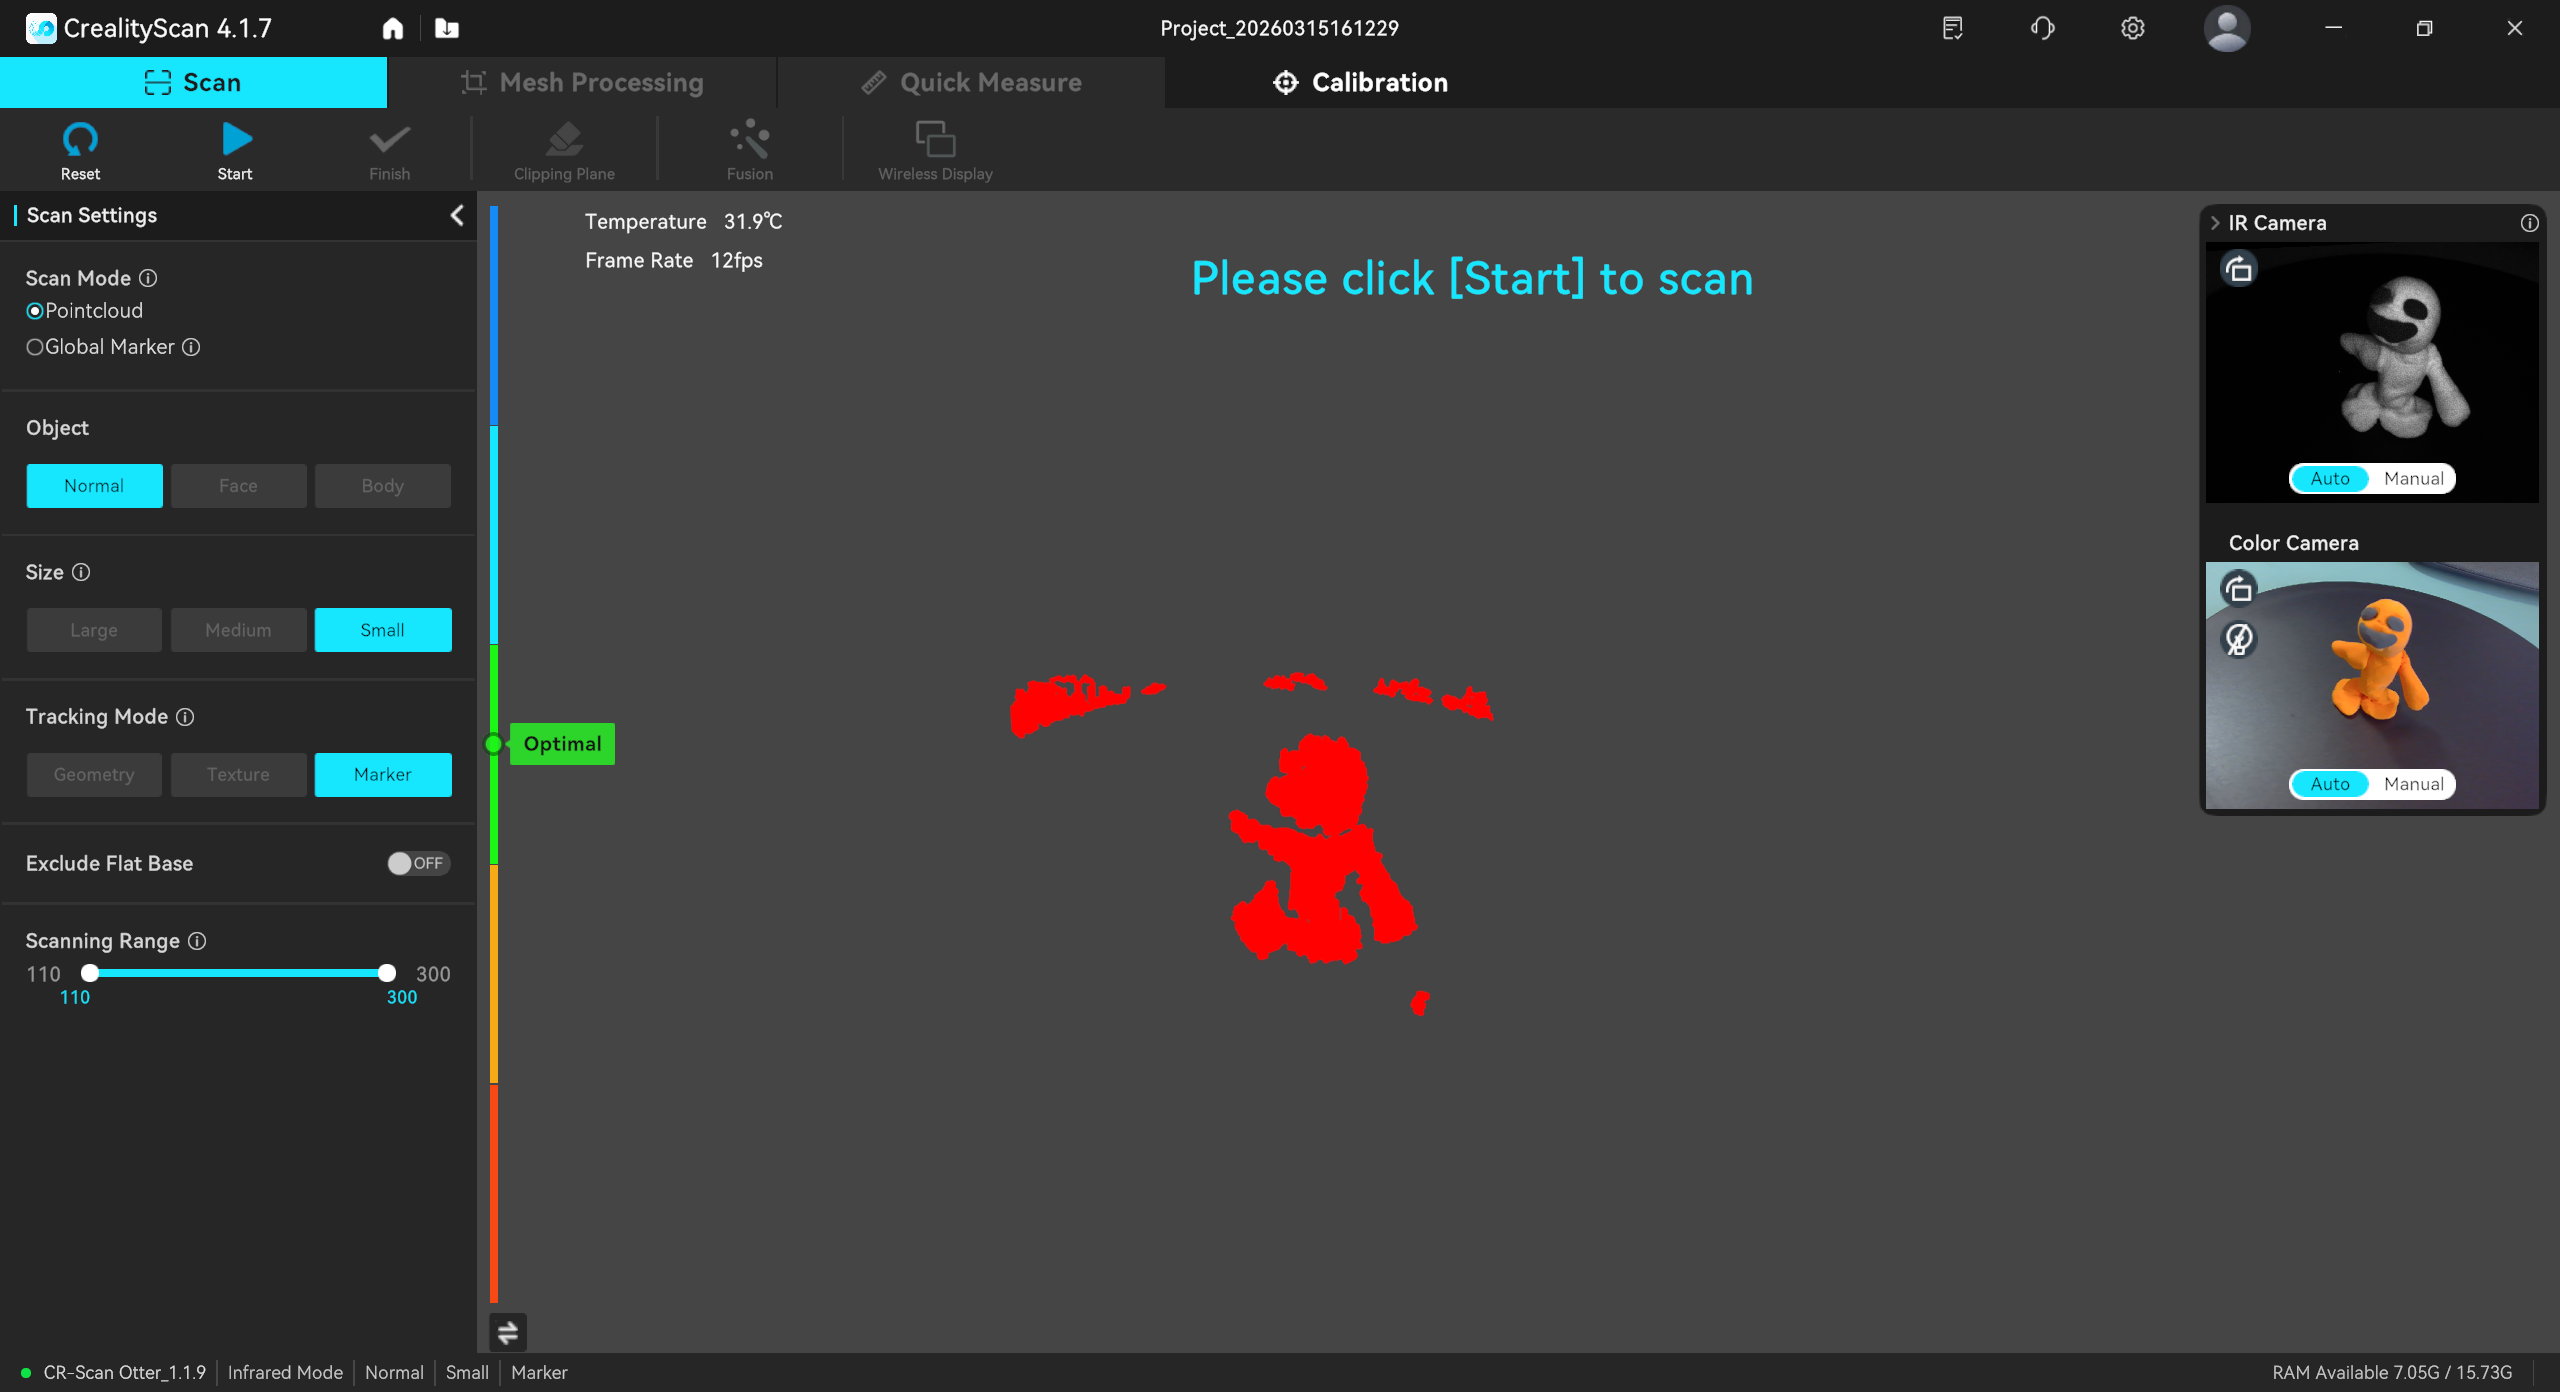Open the Calibration tab
Image resolution: width=2560 pixels, height=1392 pixels.
click(x=1360, y=82)
